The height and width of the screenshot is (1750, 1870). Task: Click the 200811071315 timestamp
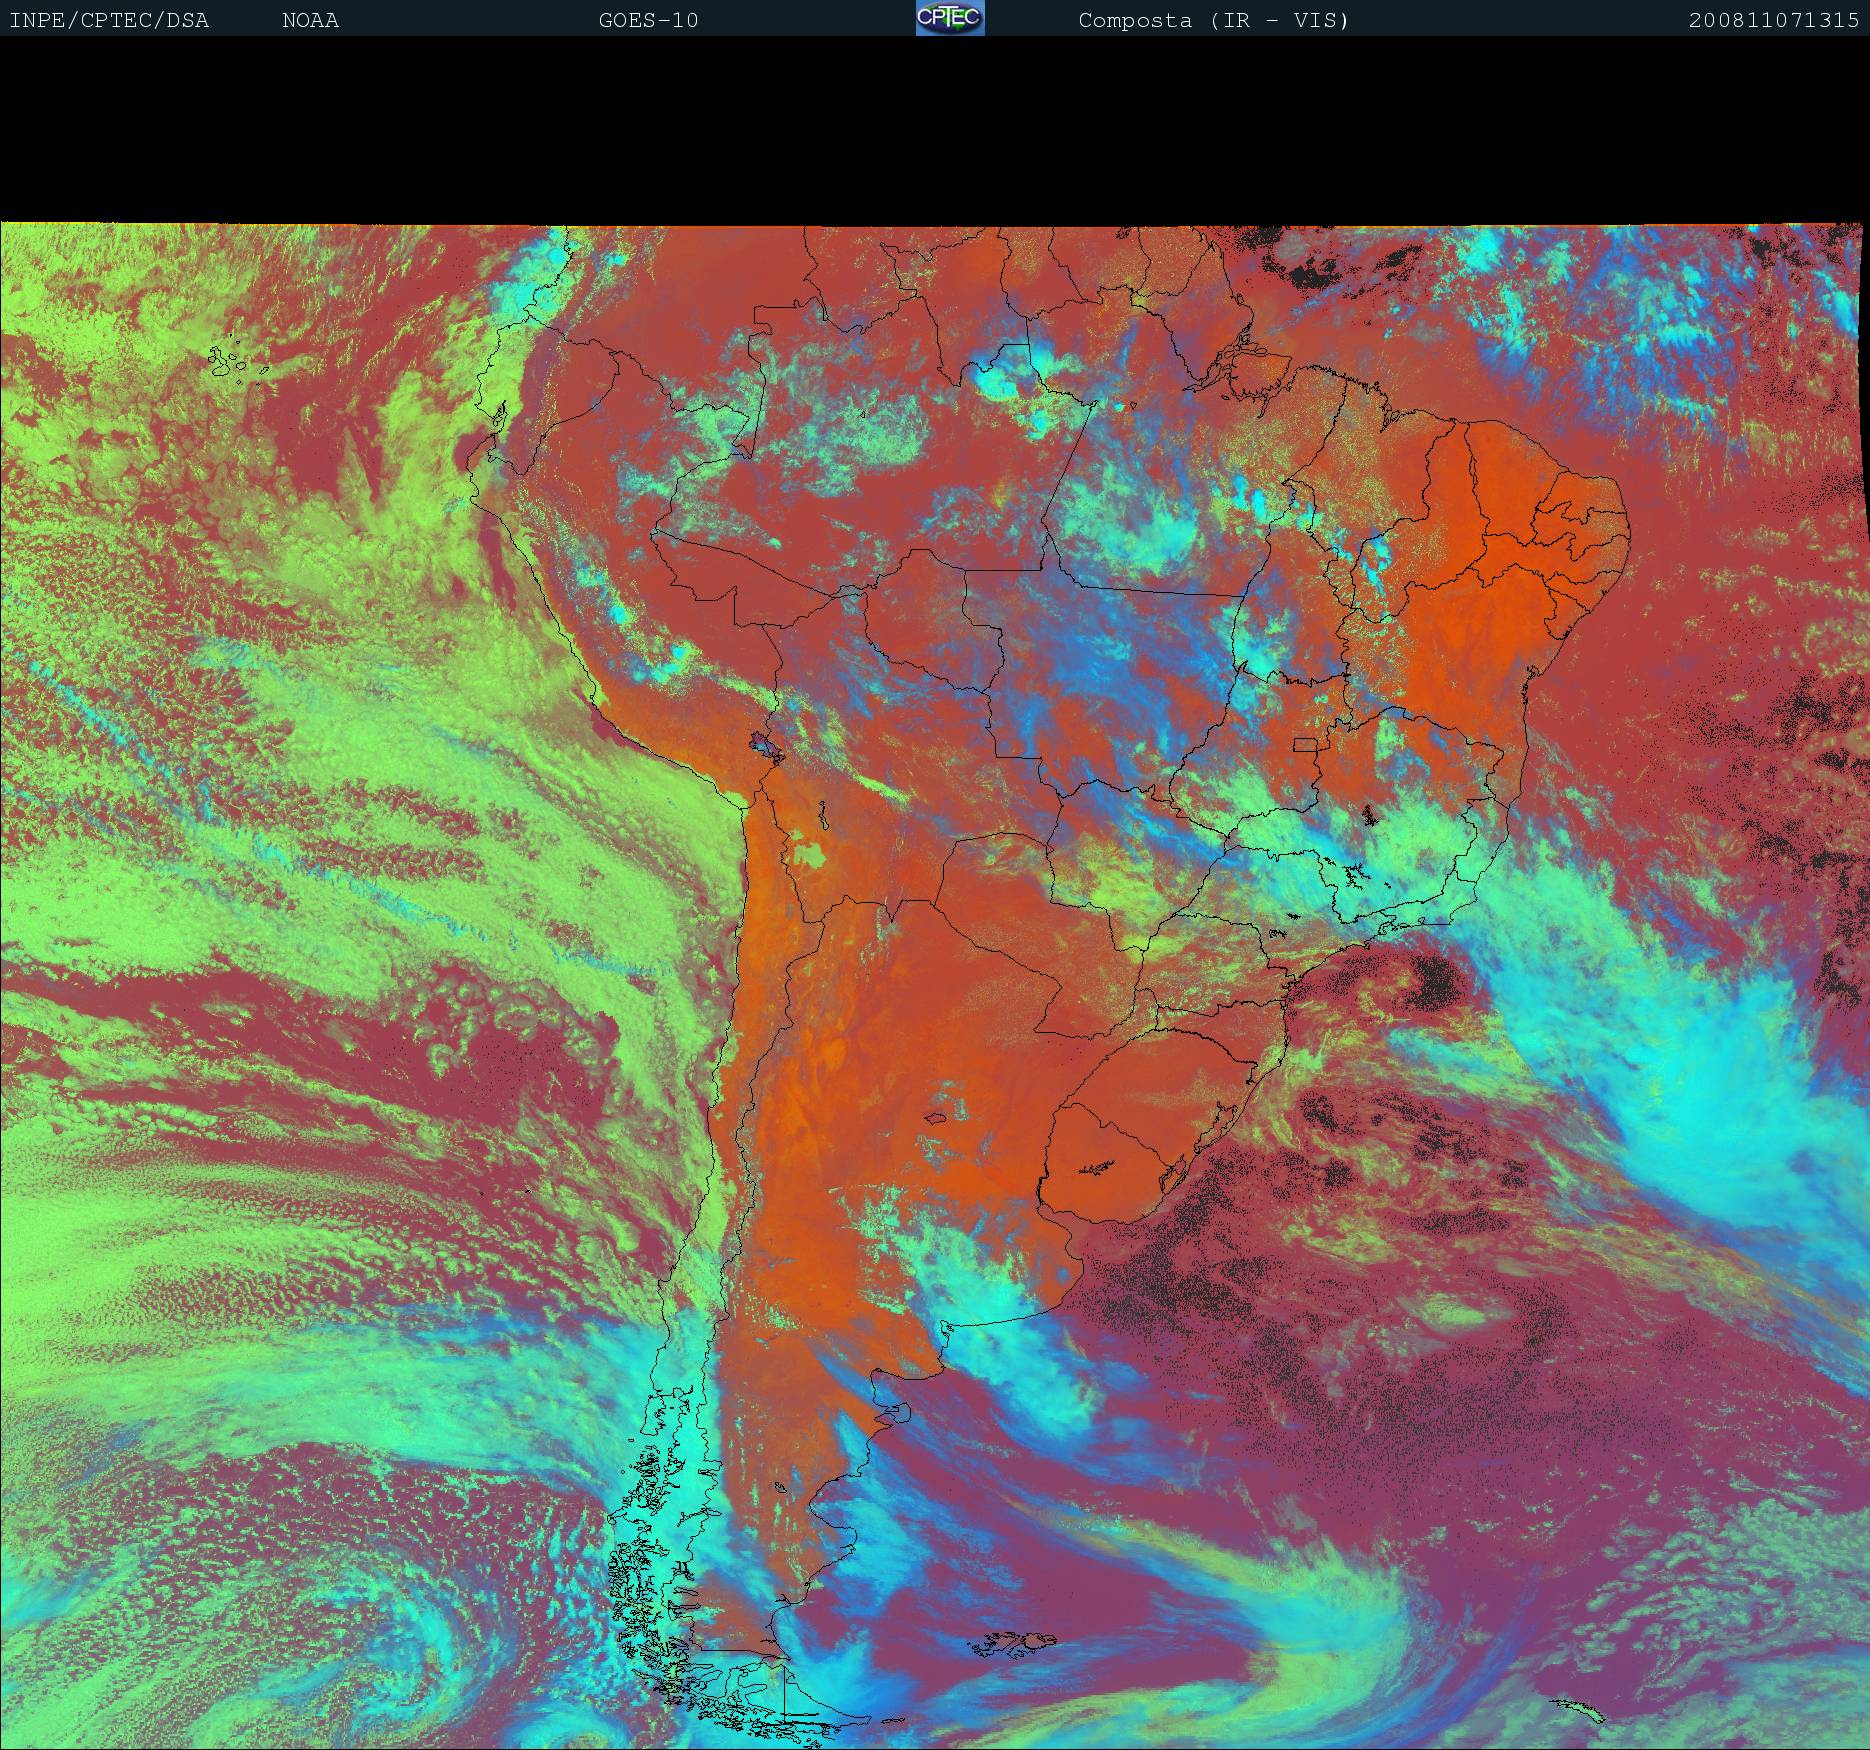click(1773, 20)
